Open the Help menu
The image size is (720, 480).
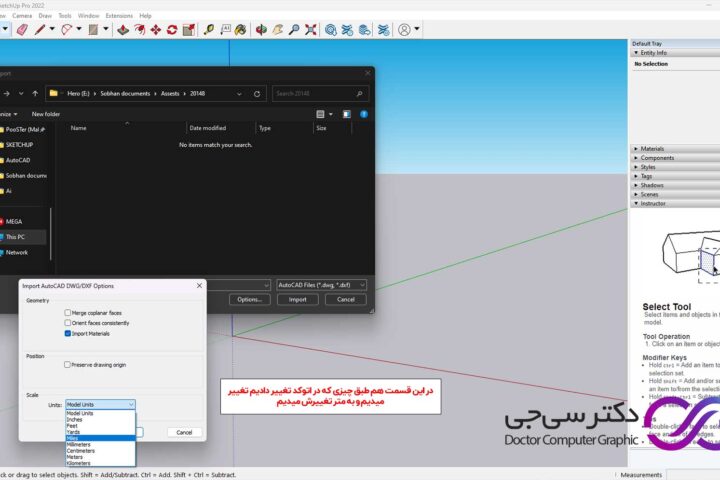145,16
